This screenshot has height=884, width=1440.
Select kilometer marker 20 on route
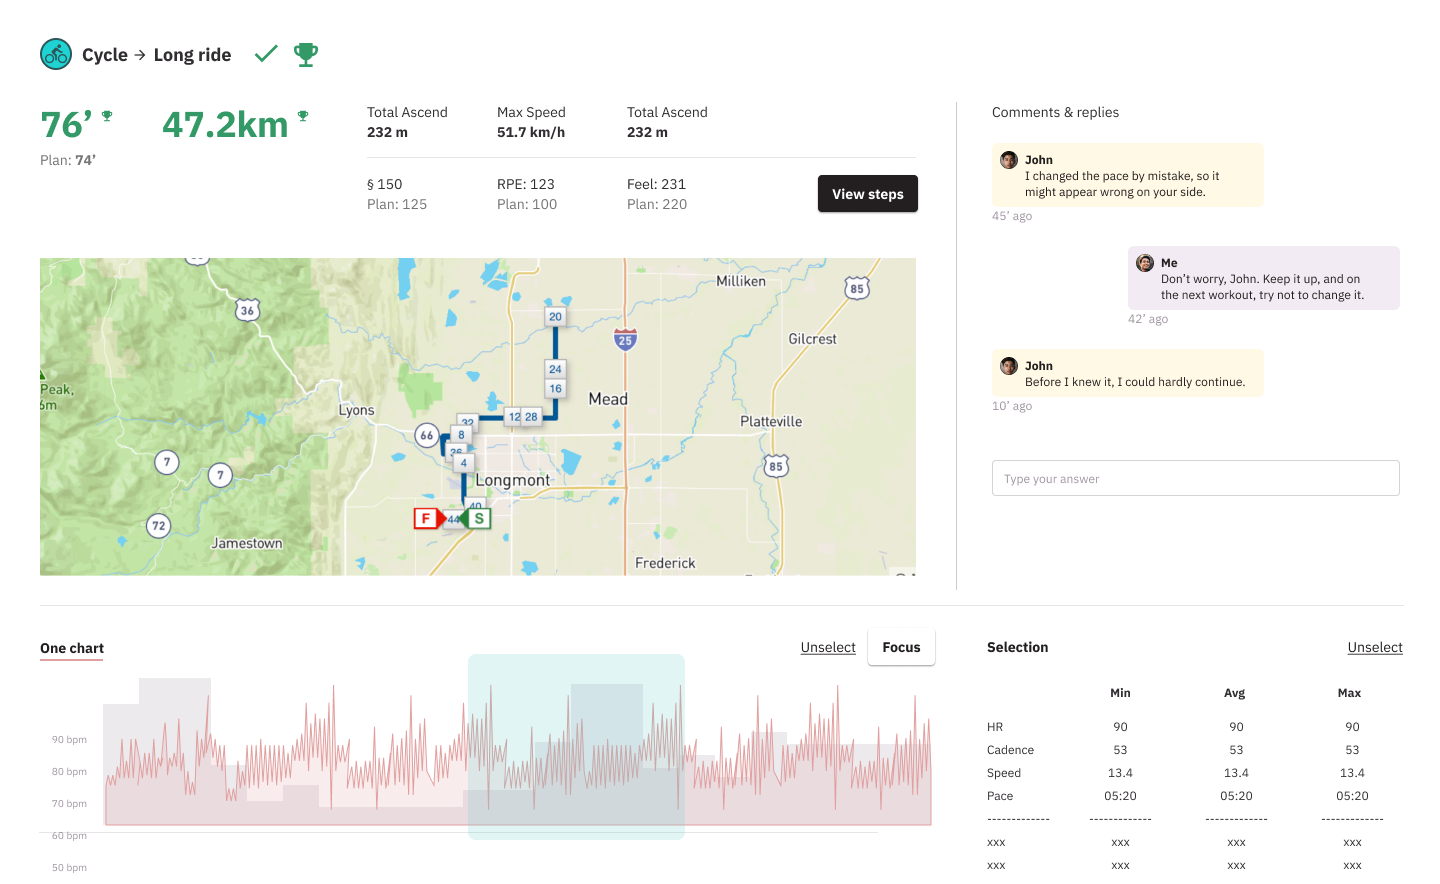(x=555, y=317)
